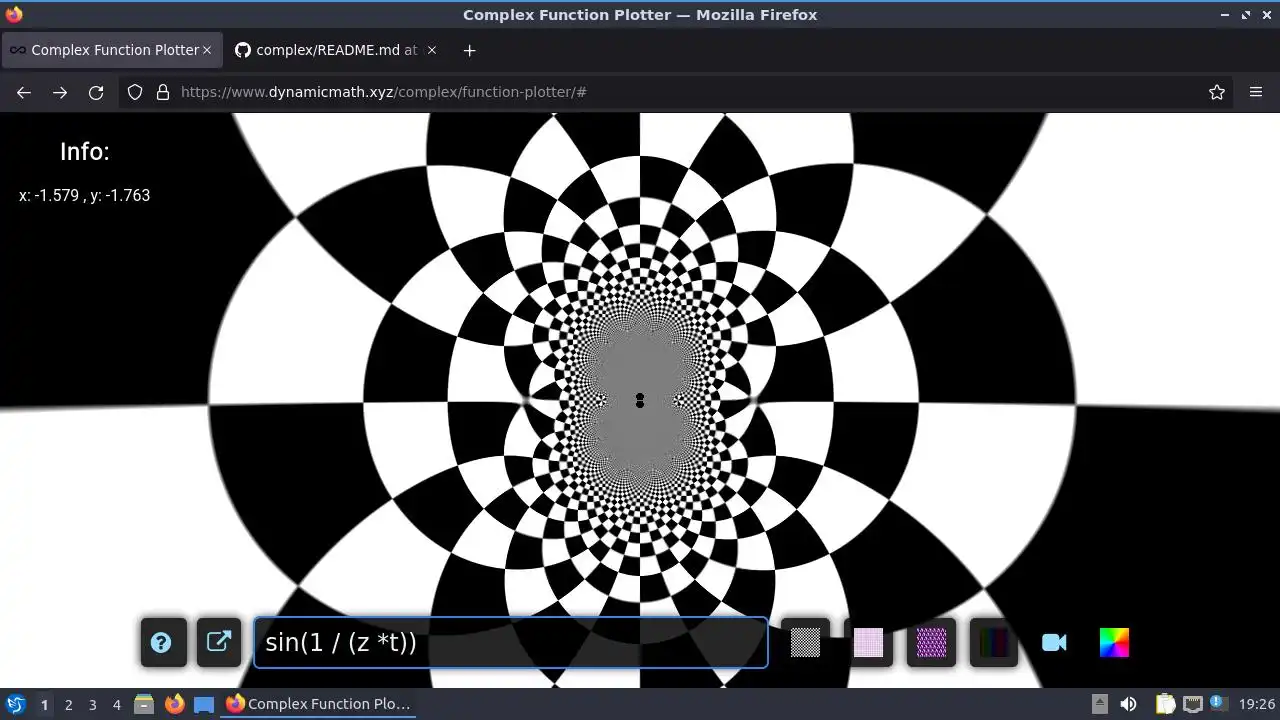The height and width of the screenshot is (720, 1280).
Task: Open the help question-mark button
Action: tap(161, 643)
